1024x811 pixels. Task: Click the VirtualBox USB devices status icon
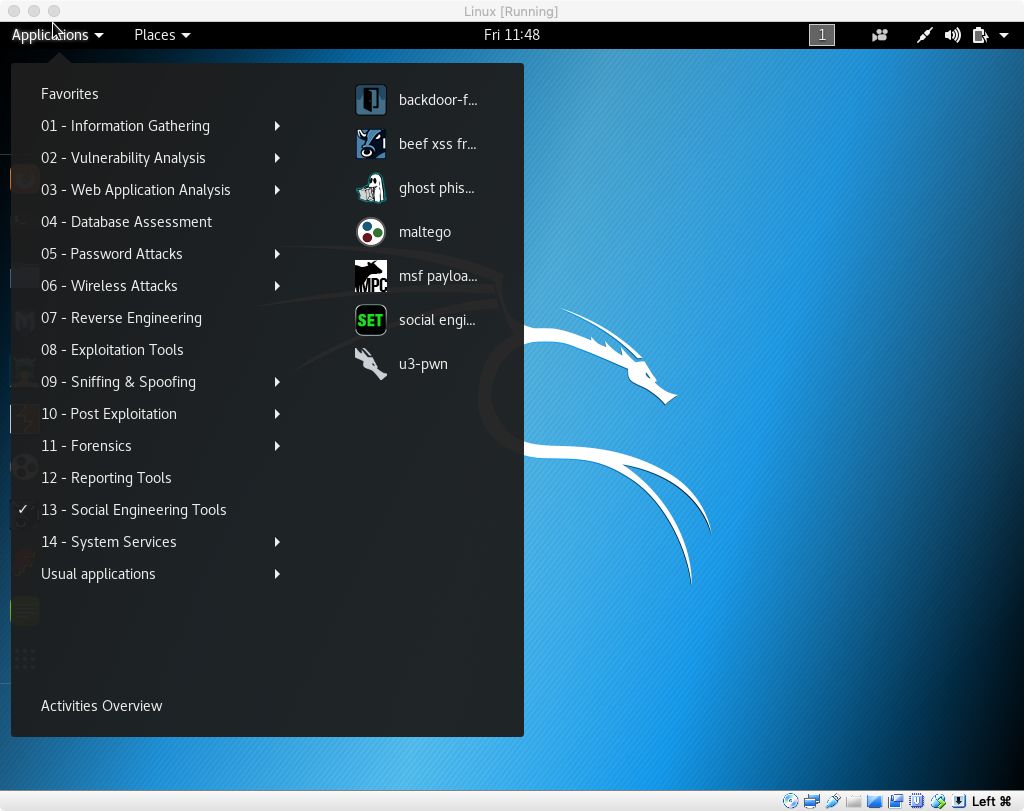pyautogui.click(x=833, y=801)
